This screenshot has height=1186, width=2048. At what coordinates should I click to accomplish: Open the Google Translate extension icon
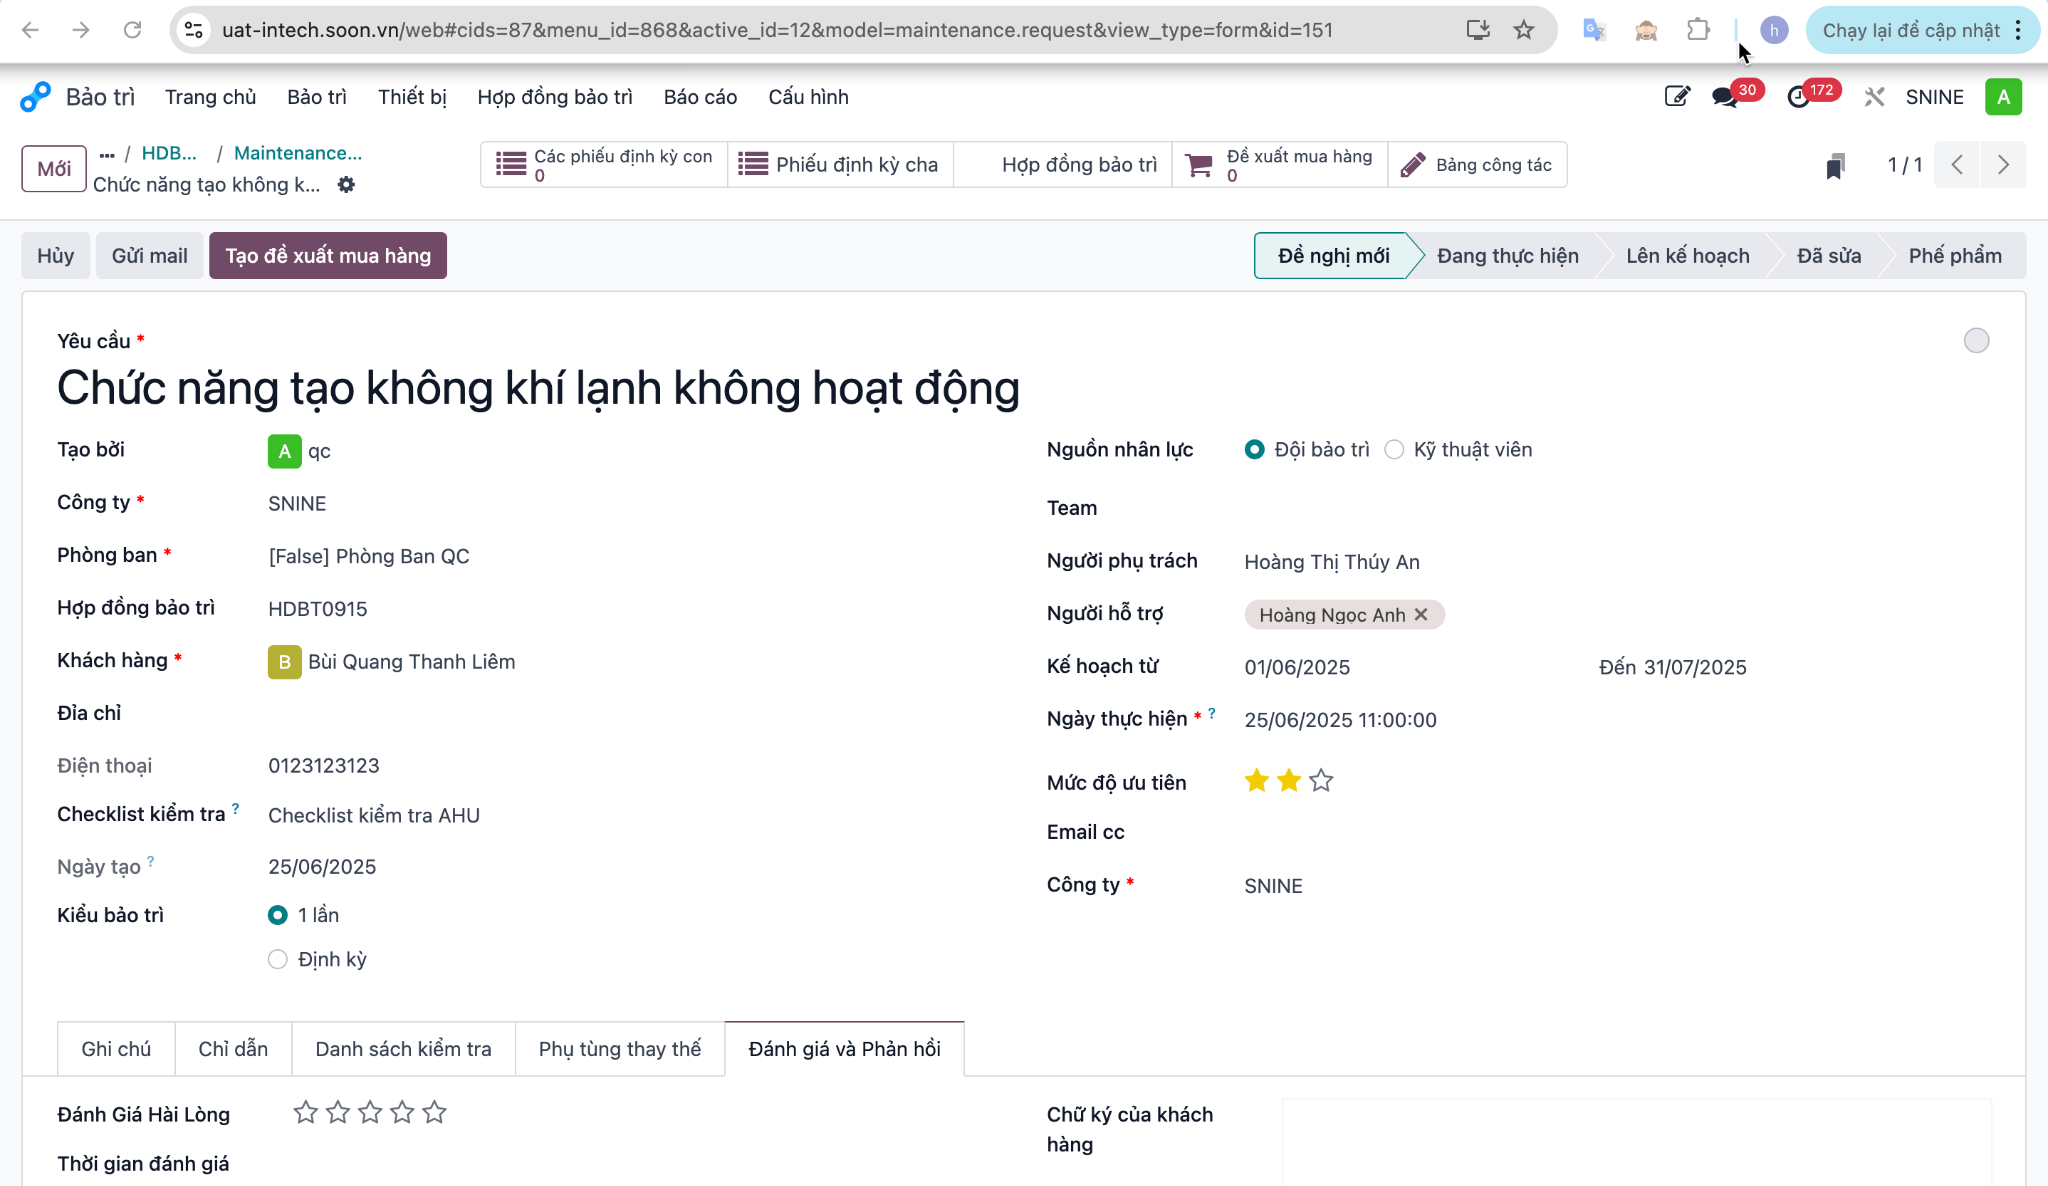pos(1594,30)
